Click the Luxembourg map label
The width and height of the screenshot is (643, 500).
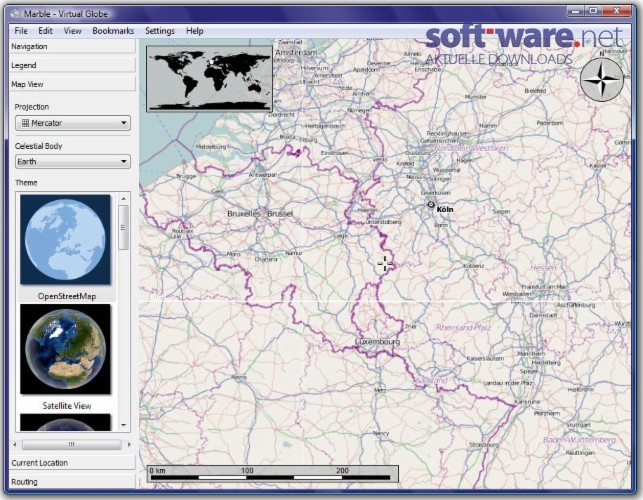pos(377,342)
